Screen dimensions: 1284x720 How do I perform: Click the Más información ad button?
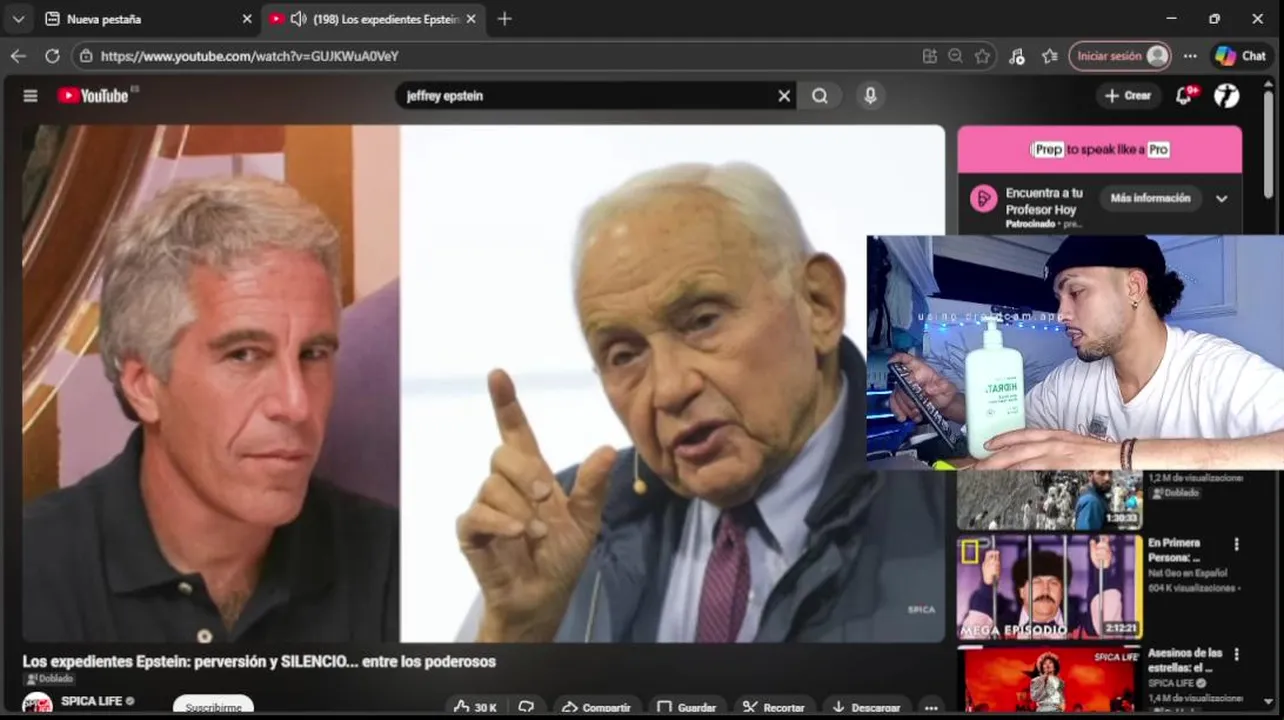coord(1150,198)
